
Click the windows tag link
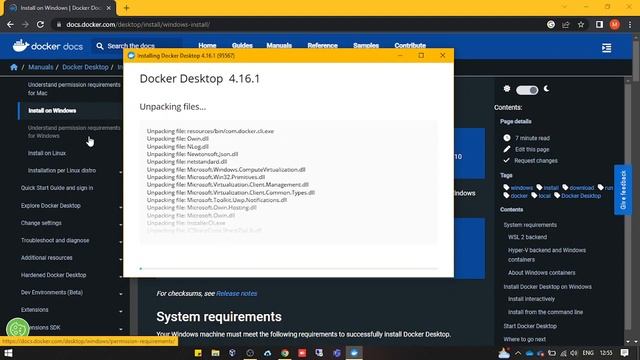click(x=522, y=188)
